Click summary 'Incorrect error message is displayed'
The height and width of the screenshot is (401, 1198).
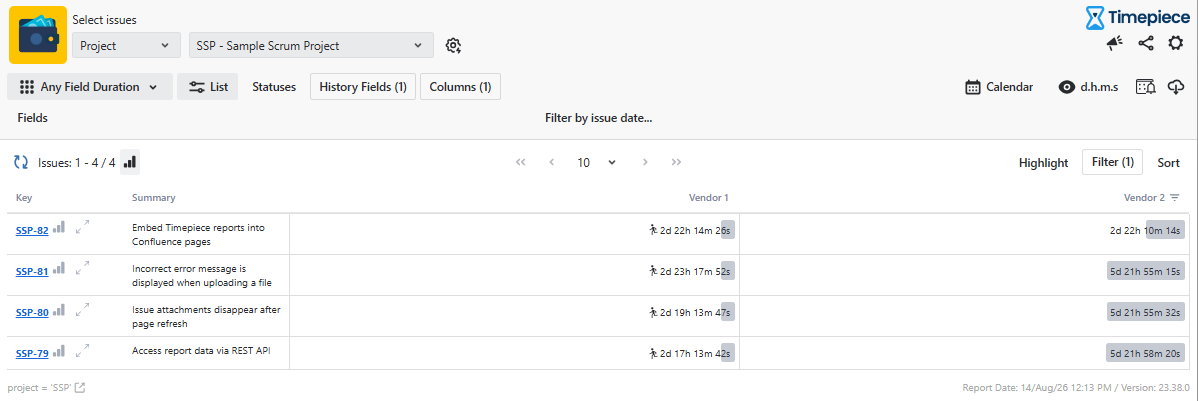(x=202, y=276)
